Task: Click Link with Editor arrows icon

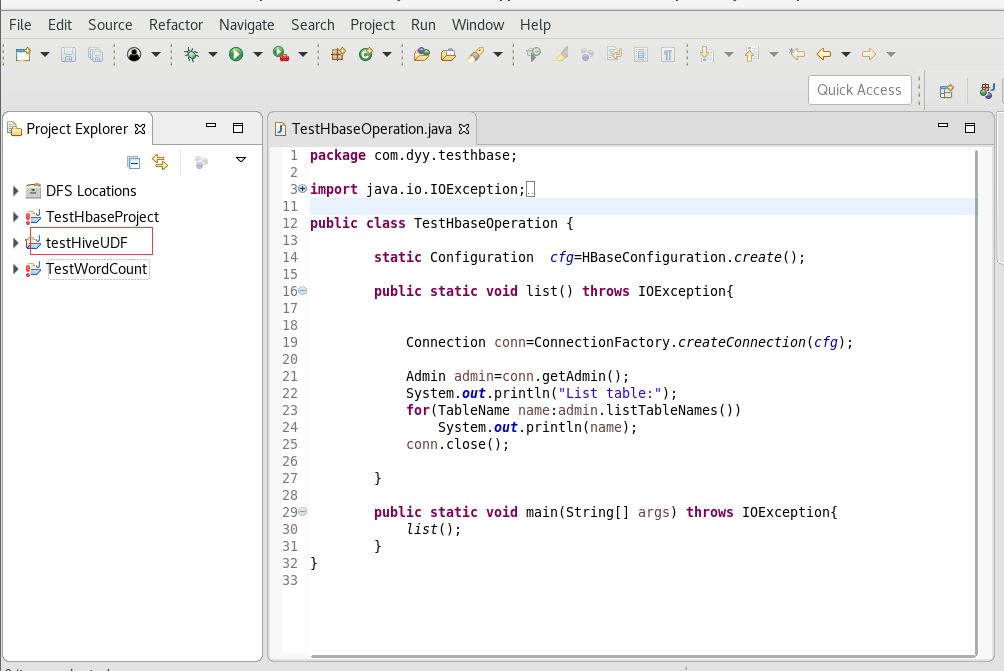Action: 160,162
